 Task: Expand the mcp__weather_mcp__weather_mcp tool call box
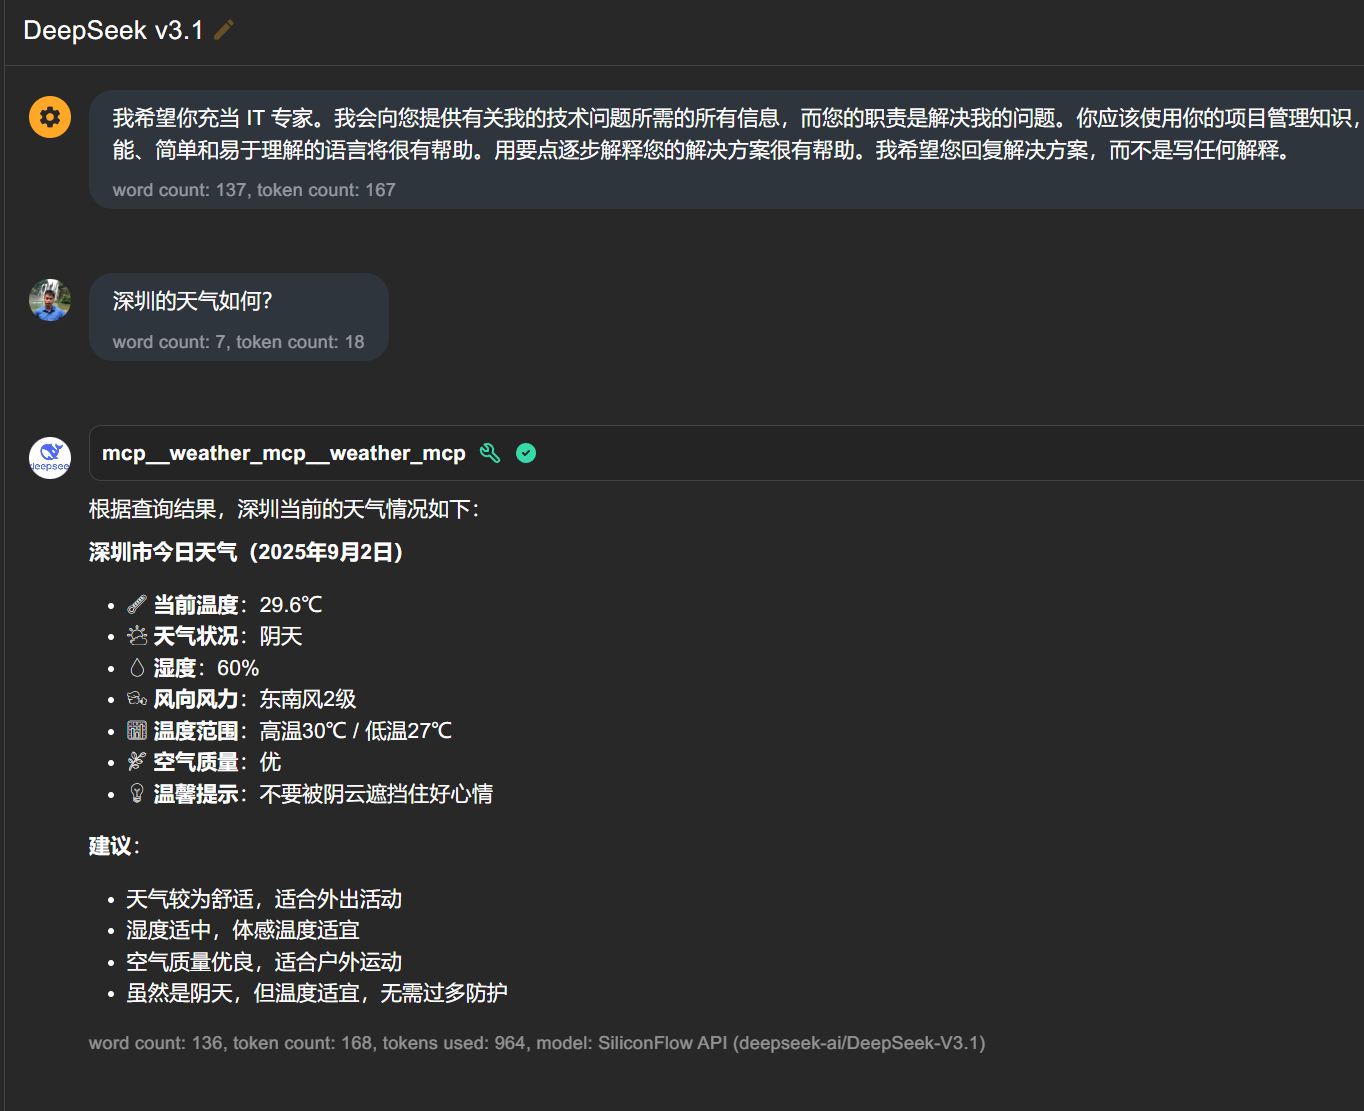[726, 453]
